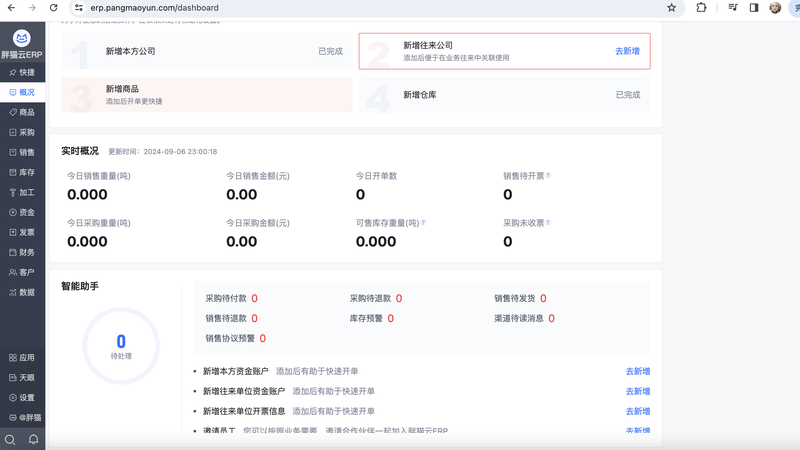Open the @胖猫 sidebar item
The height and width of the screenshot is (450, 800).
point(22,417)
